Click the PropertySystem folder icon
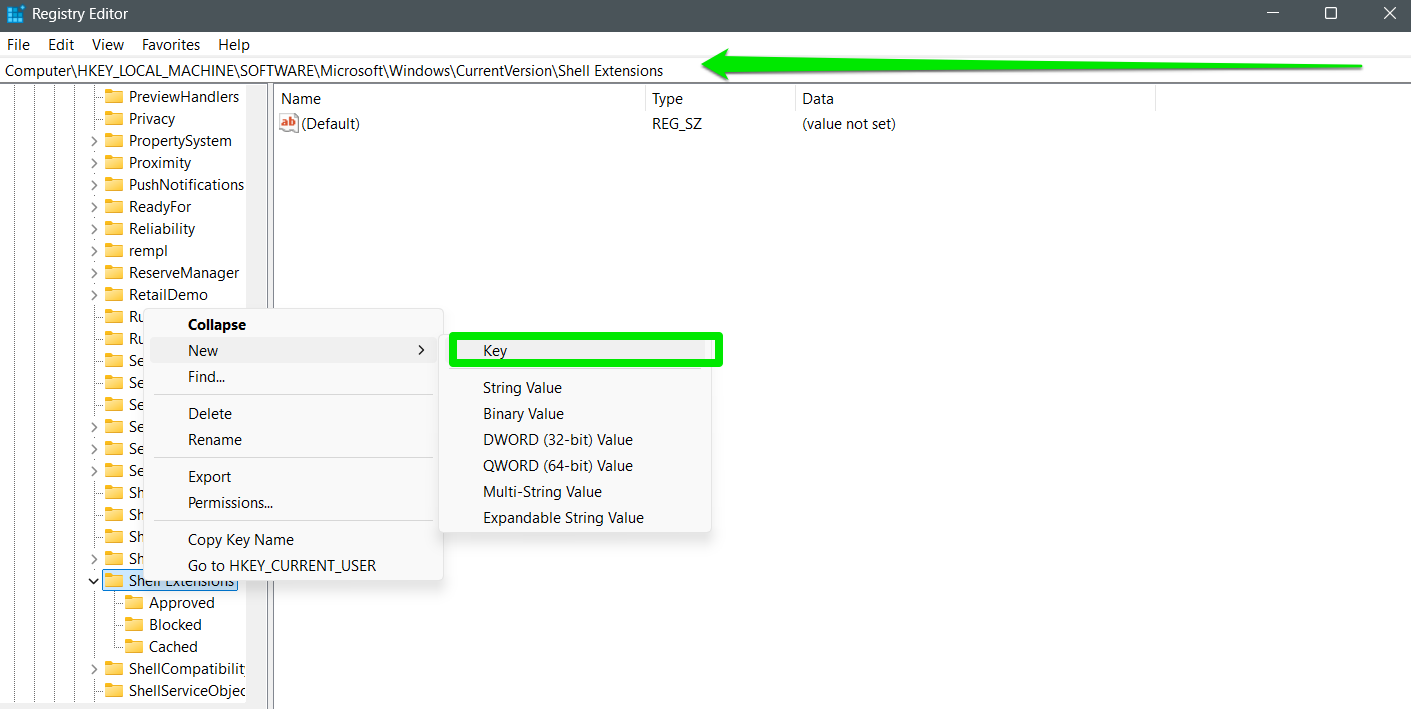 click(114, 141)
